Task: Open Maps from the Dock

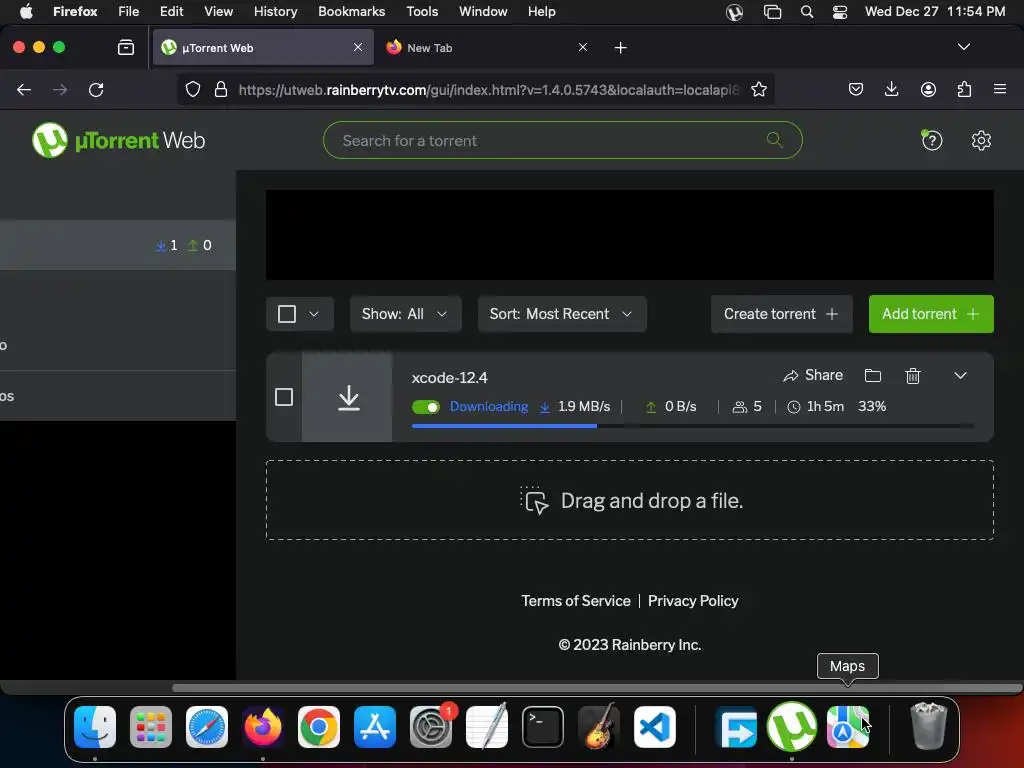Action: (x=848, y=727)
